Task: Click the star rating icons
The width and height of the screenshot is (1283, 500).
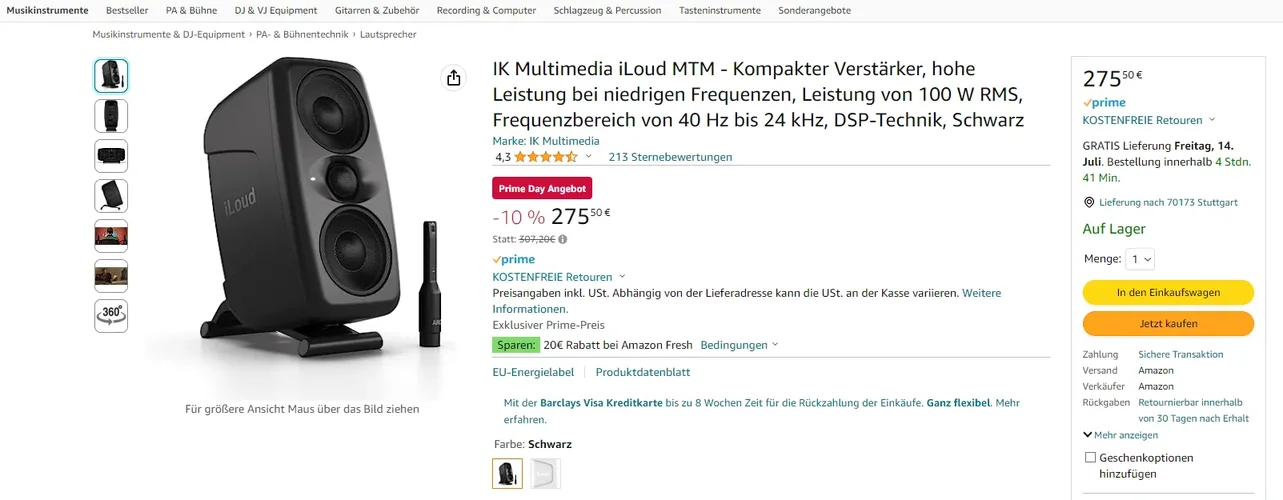Action: pyautogui.click(x=545, y=157)
